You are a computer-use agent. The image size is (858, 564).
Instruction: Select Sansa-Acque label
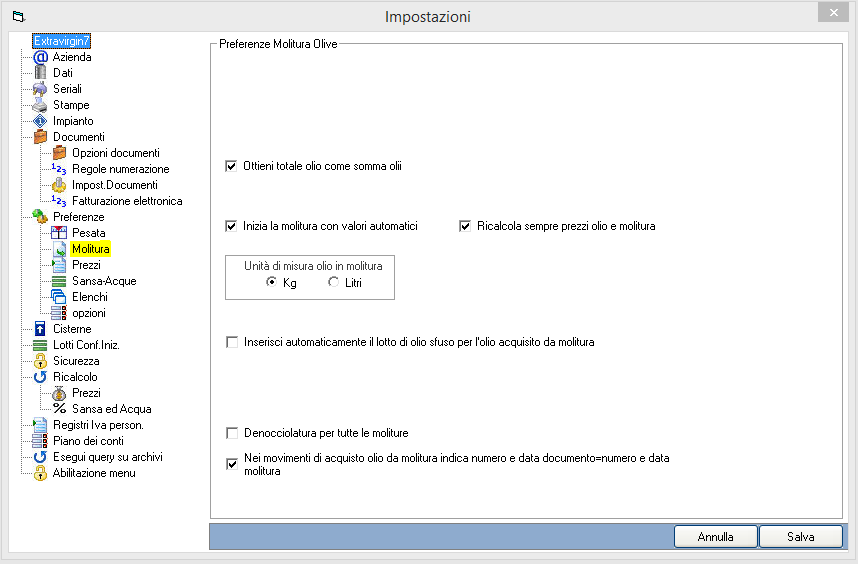[x=105, y=281]
